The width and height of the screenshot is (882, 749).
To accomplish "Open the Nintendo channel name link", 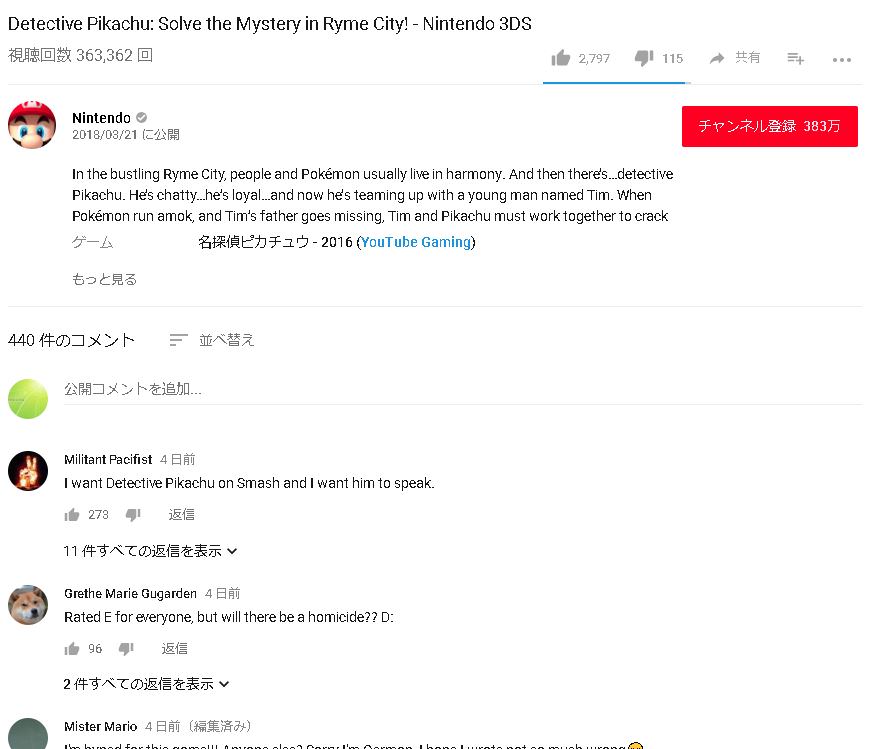I will 101,118.
